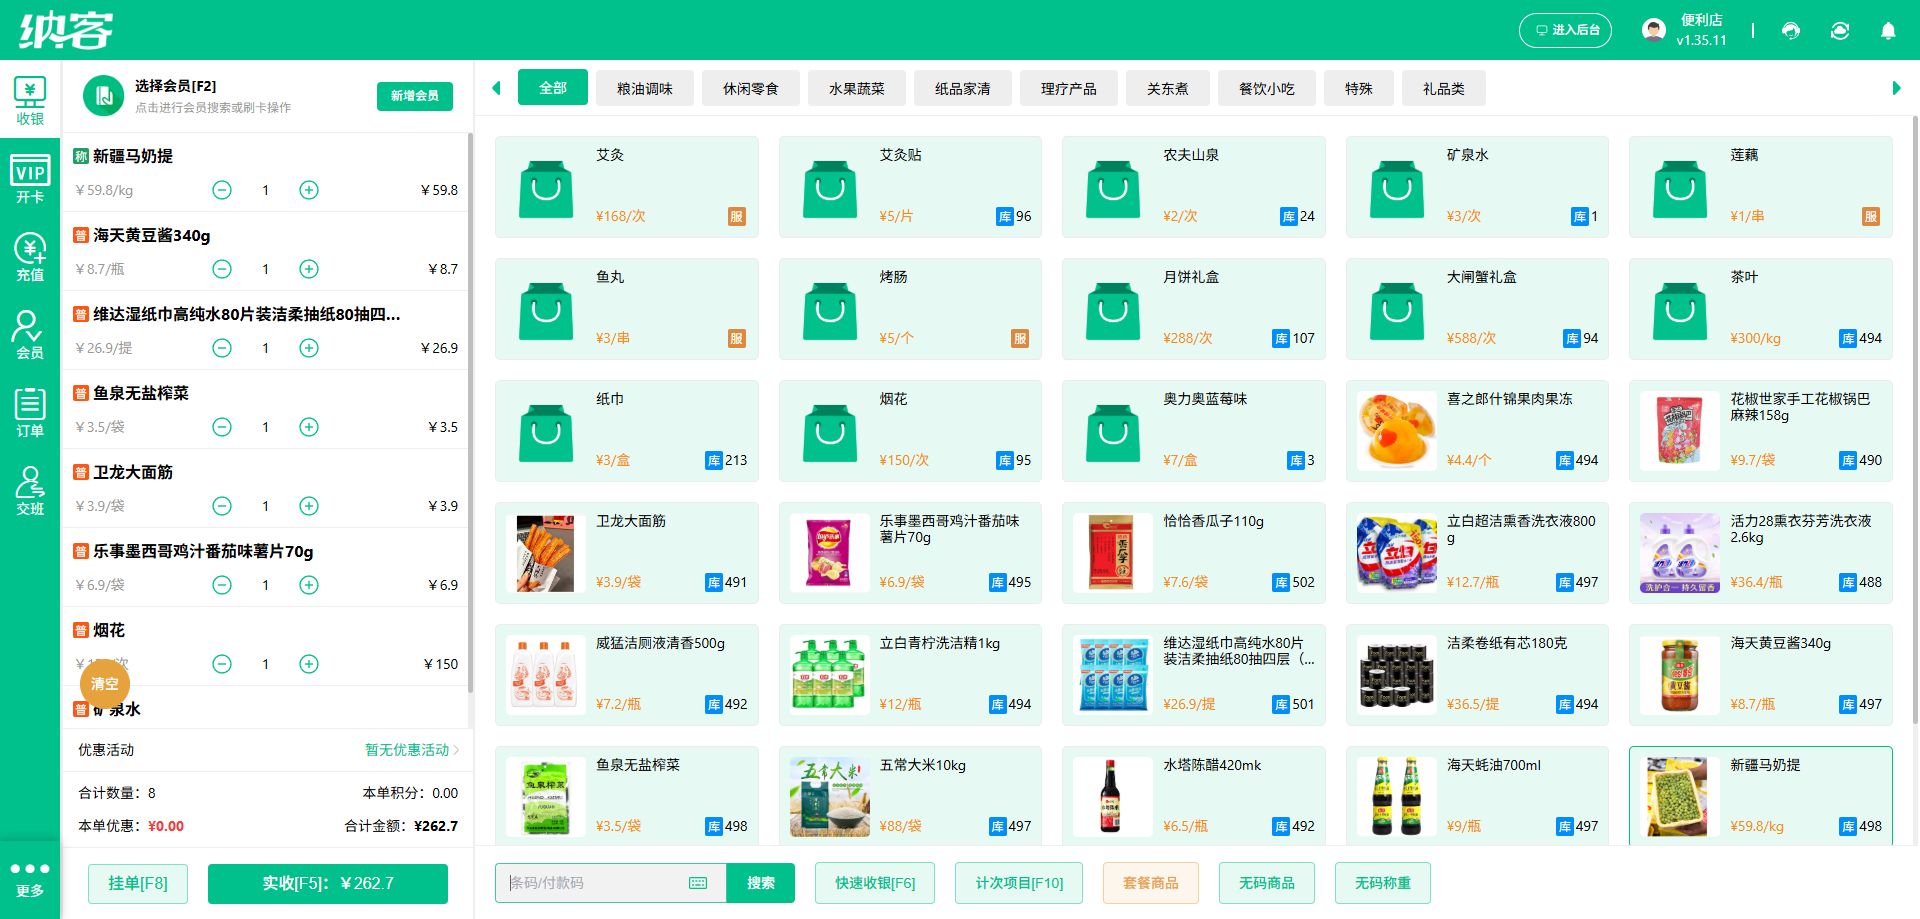This screenshot has height=919, width=1920.
Task: Open the 会员 member sidebar icon
Action: [30, 335]
